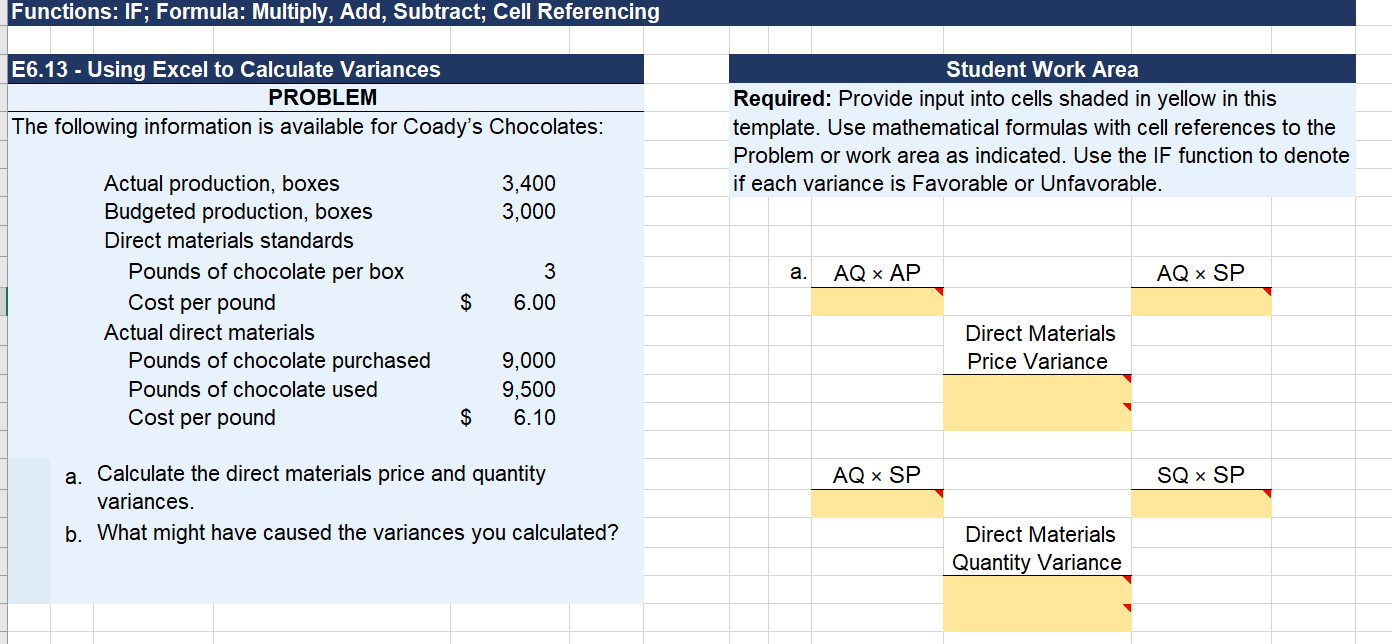
Task: Click red triangle on Price Variance input cell
Action: 1127,379
